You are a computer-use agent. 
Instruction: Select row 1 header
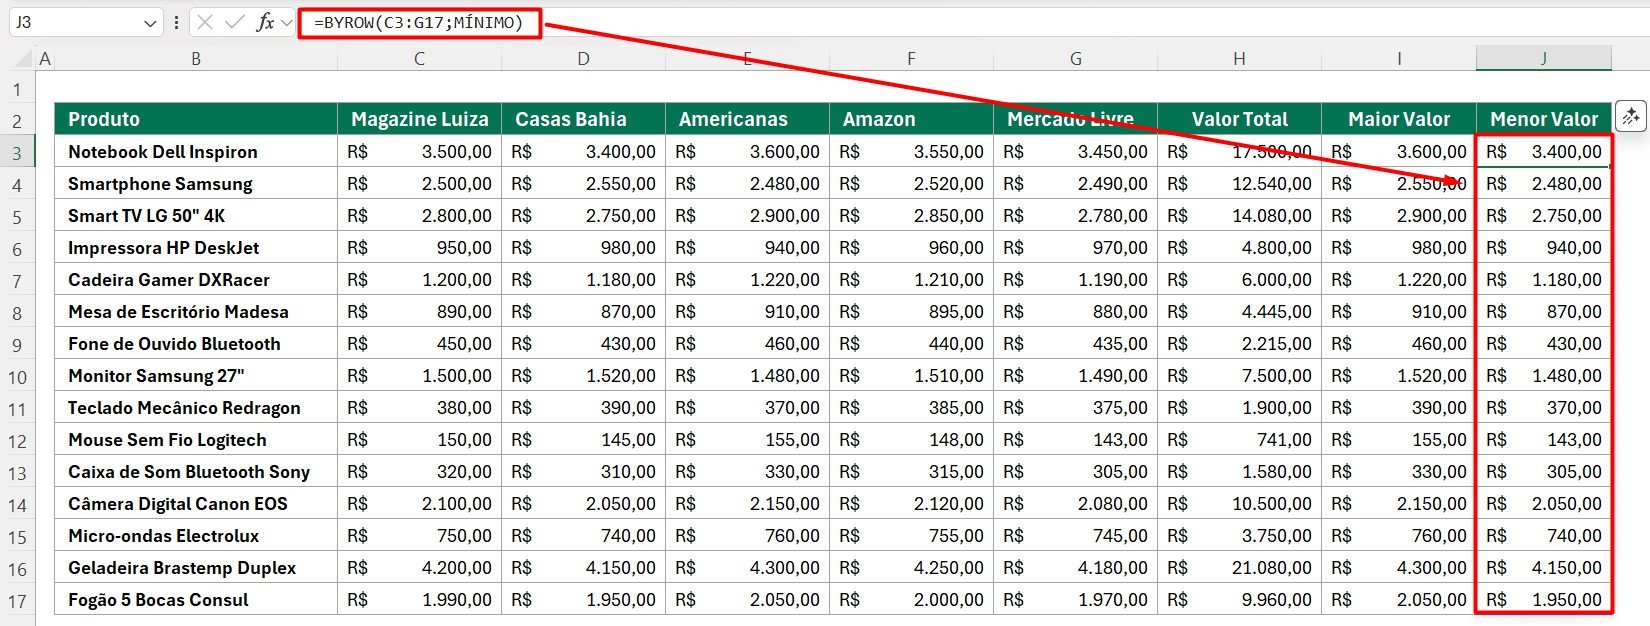[17, 90]
